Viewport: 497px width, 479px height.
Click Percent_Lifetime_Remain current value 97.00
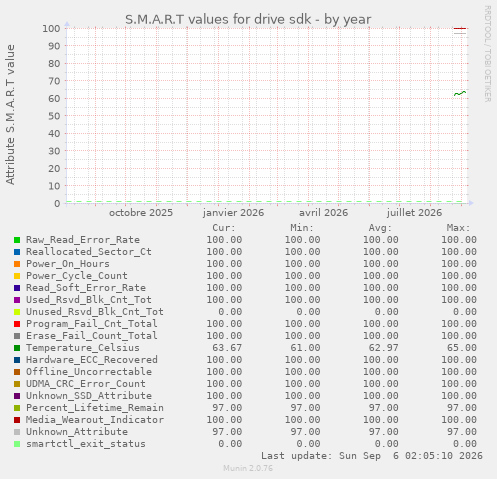coord(227,408)
